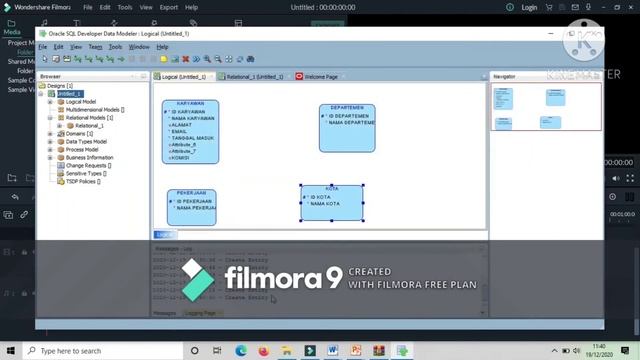This screenshot has width=640, height=360.
Task: Click the Windows Start button
Action: click(11, 351)
